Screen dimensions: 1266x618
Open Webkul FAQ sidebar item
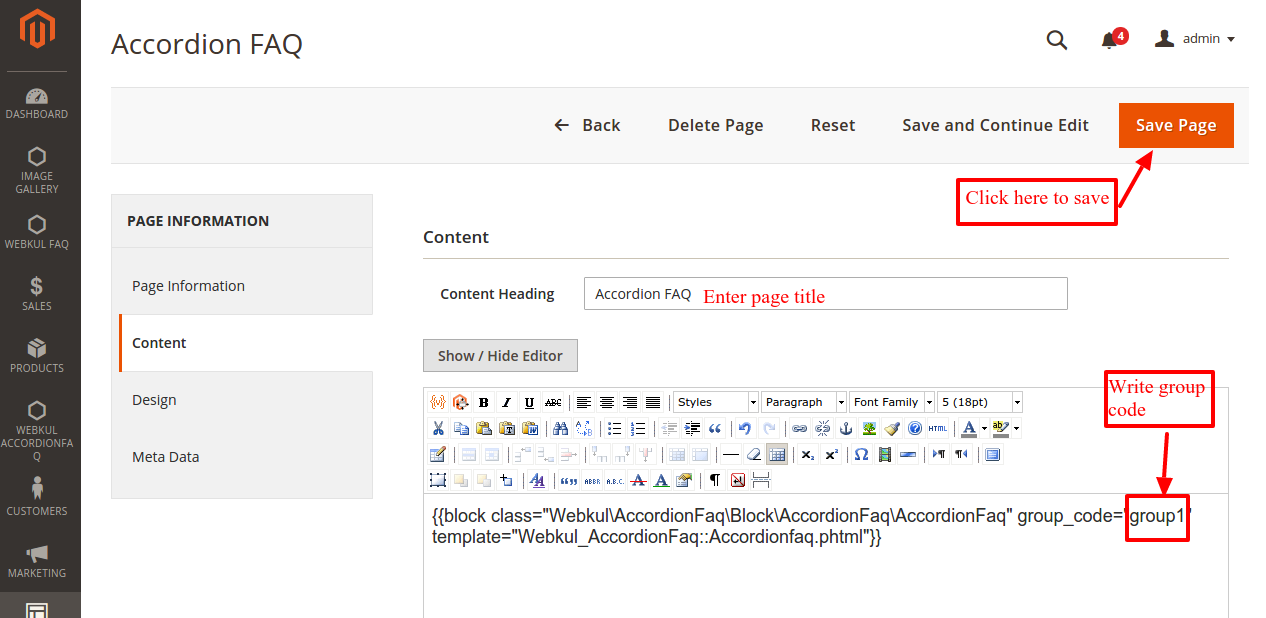click(x=37, y=233)
